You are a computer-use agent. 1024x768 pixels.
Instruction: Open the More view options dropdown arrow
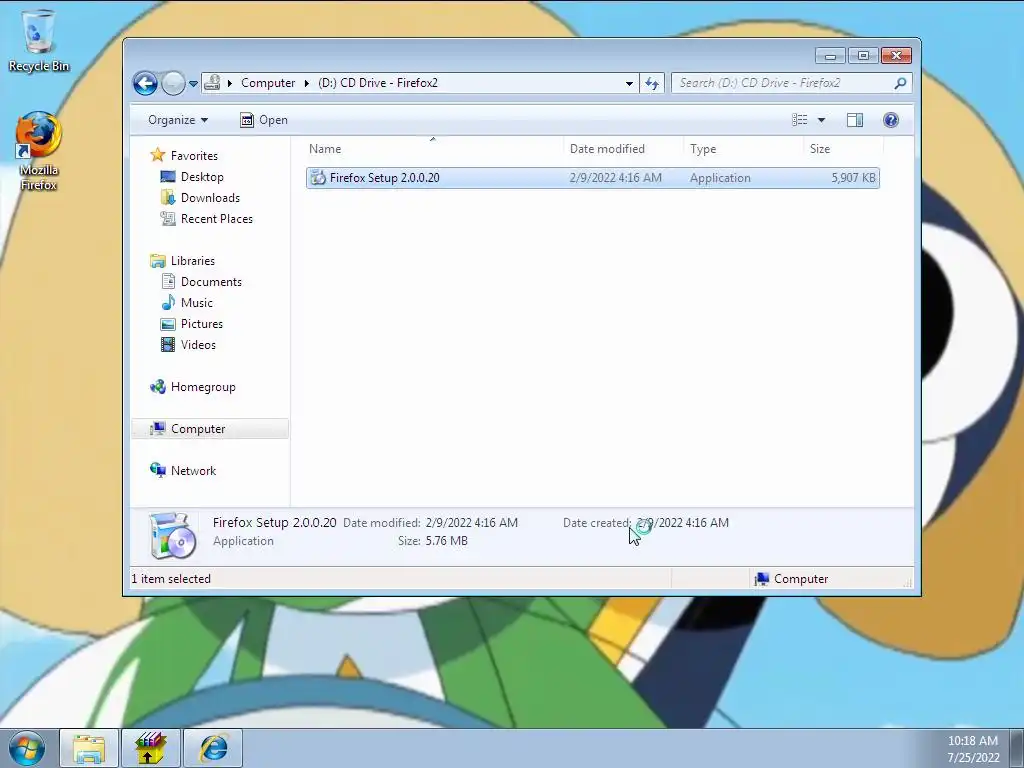822,120
